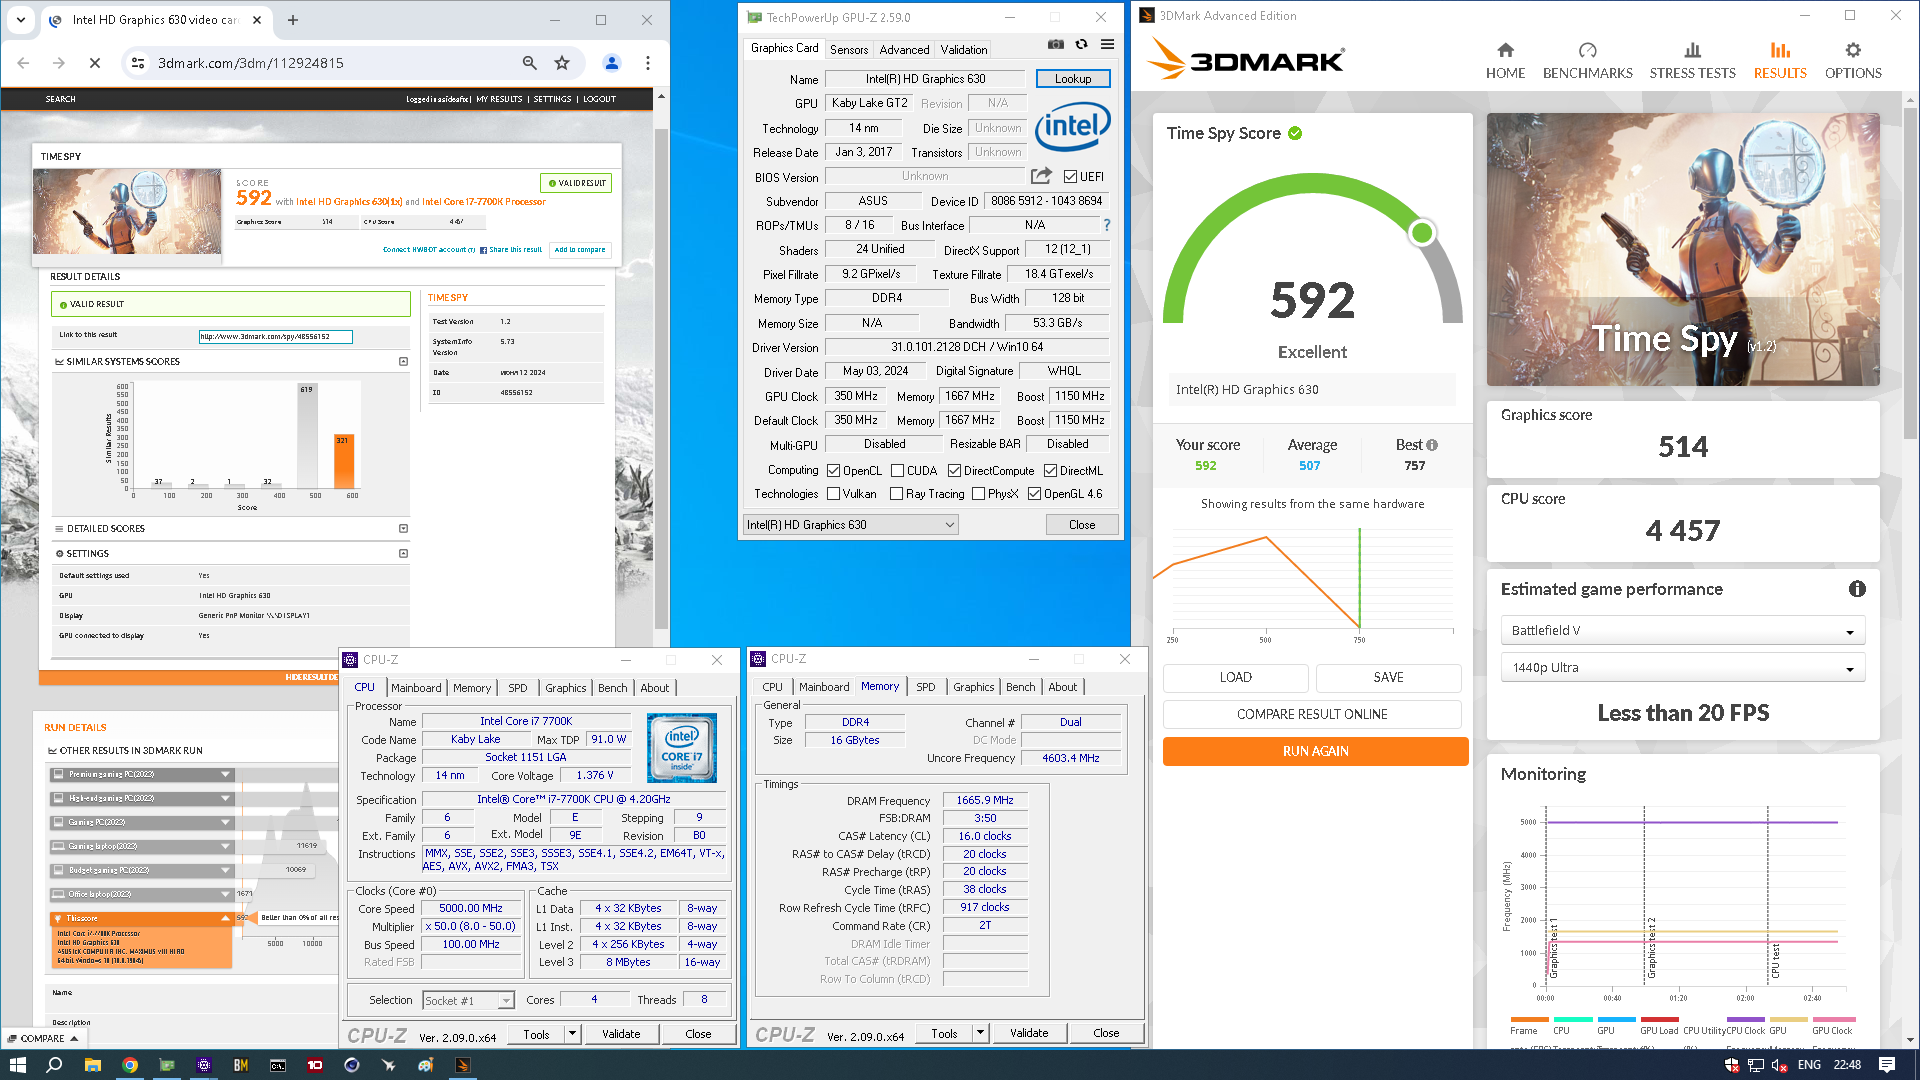Toggle the UEFI checkbox in GPU-Z
The height and width of the screenshot is (1080, 1920).
point(1070,177)
